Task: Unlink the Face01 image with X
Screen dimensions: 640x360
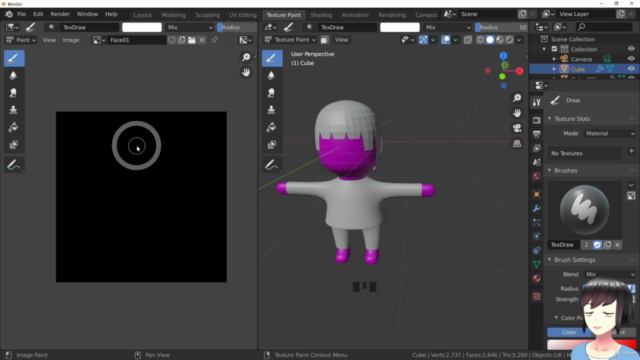Action: tap(202, 40)
